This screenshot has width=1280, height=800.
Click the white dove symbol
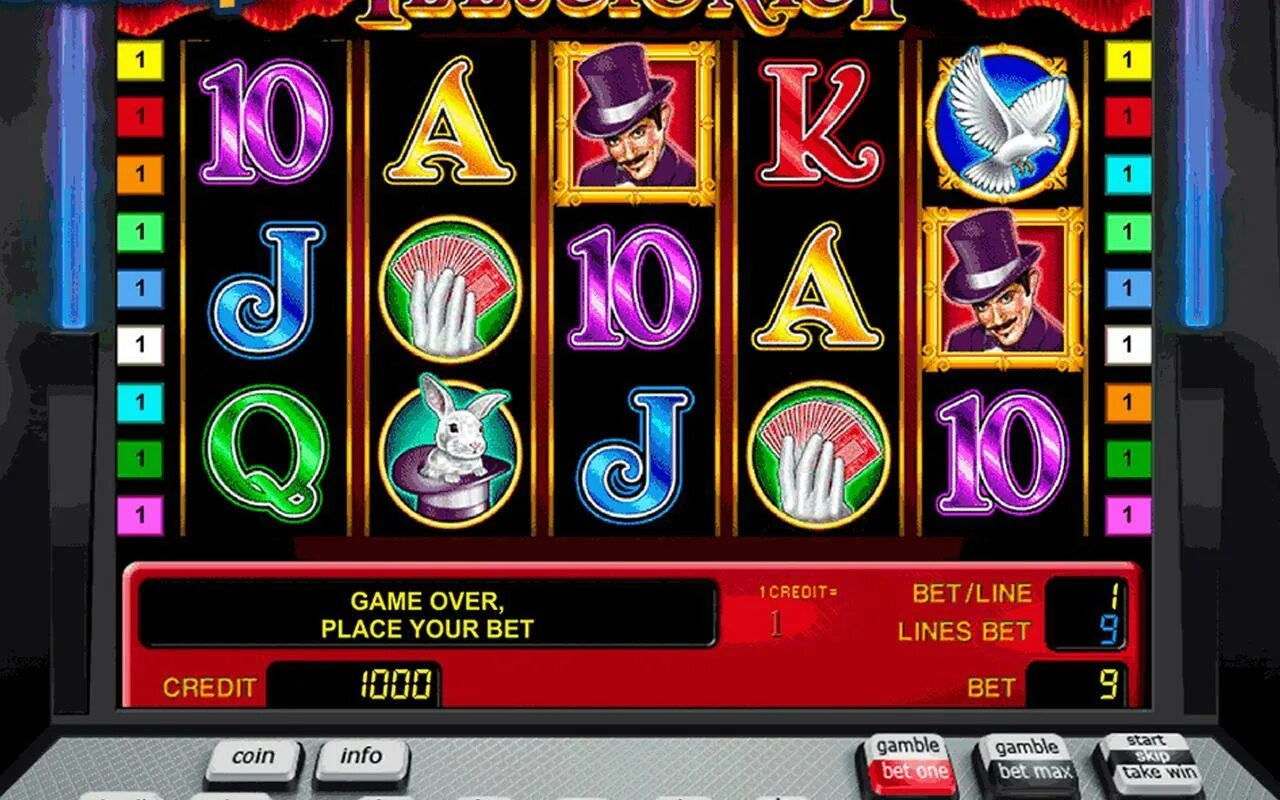(x=1003, y=122)
